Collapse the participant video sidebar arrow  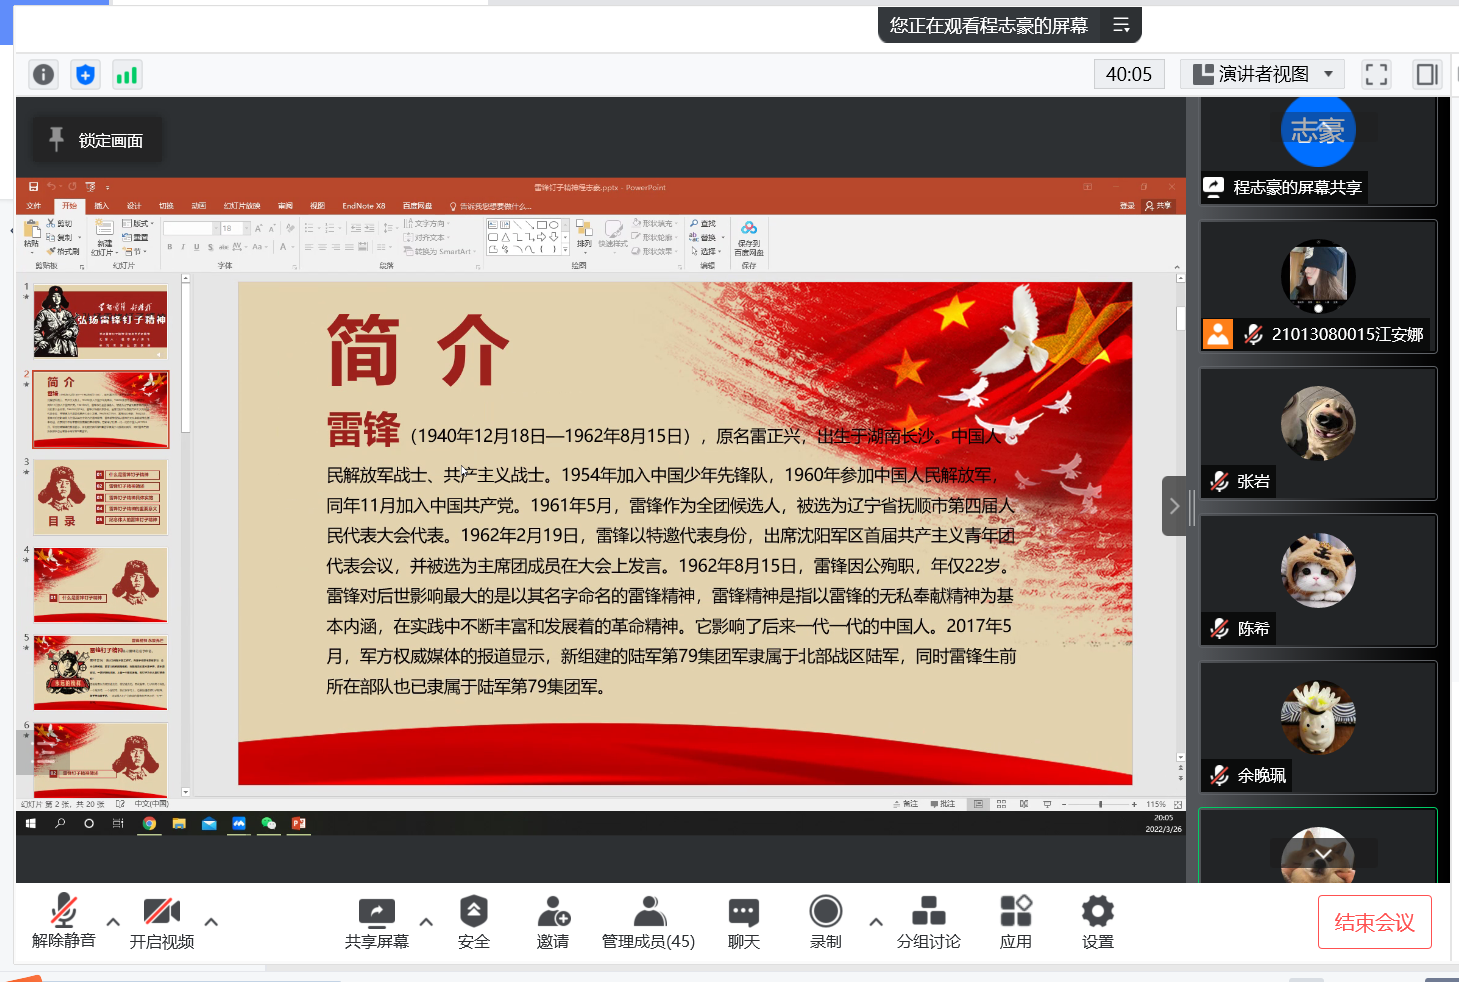tap(1174, 506)
